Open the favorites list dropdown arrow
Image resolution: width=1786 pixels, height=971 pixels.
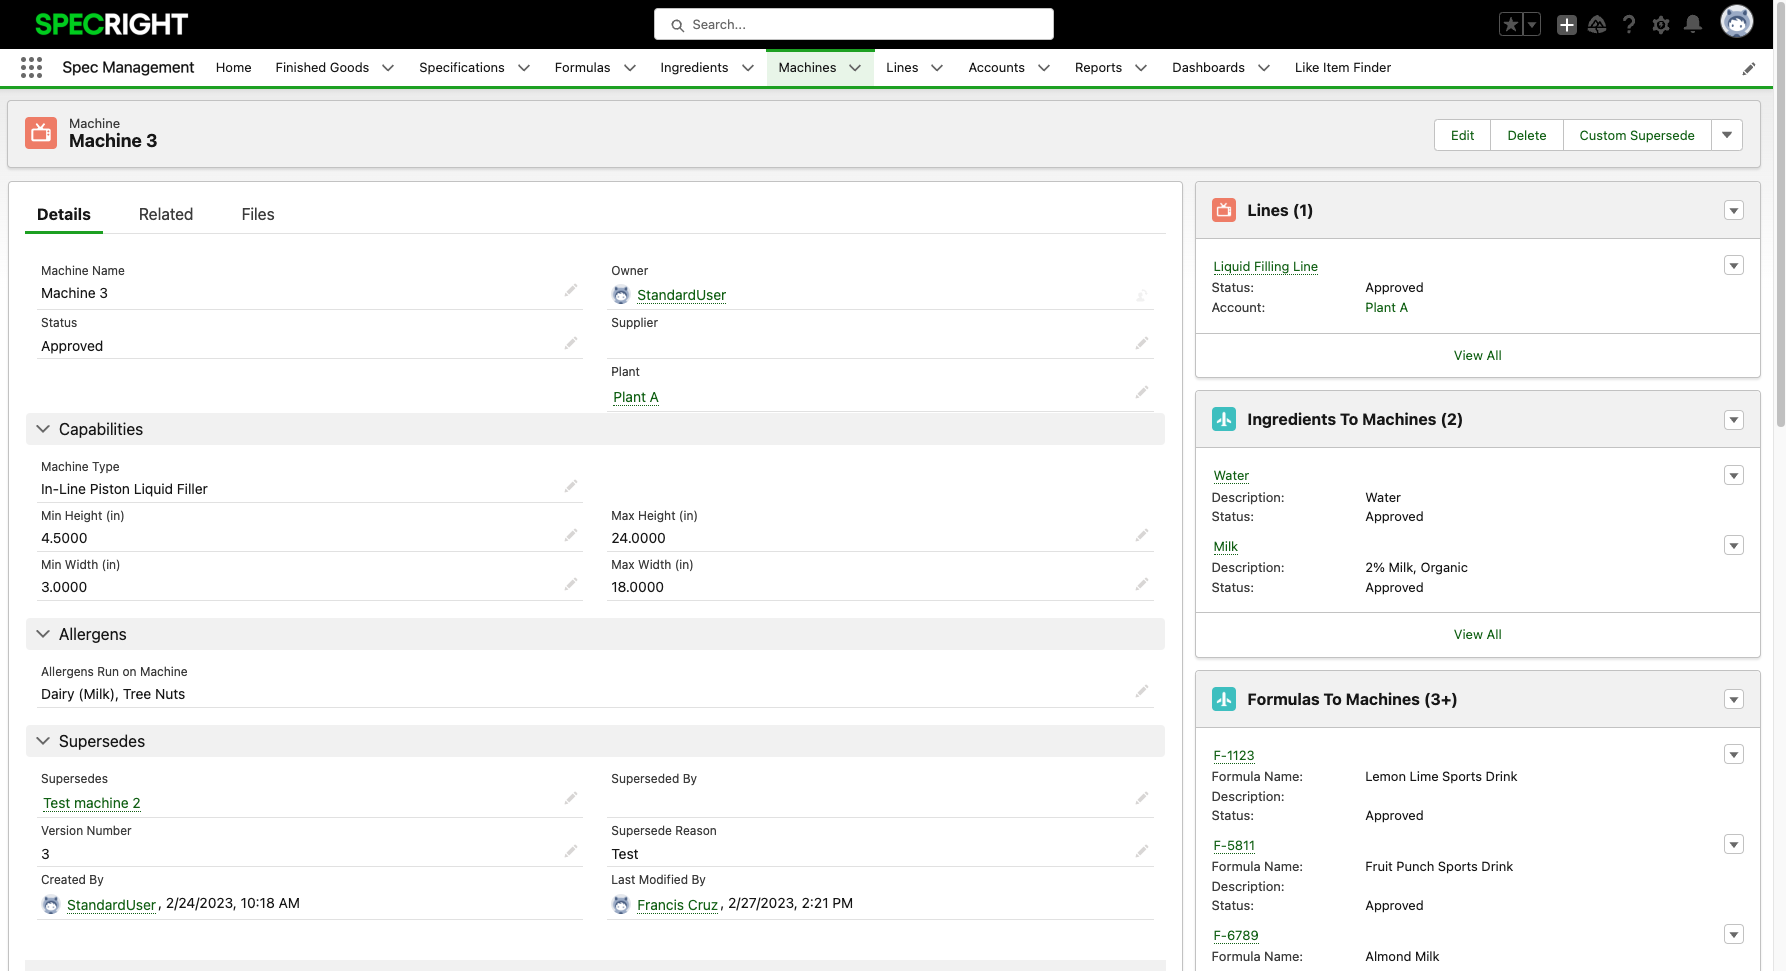click(1532, 25)
